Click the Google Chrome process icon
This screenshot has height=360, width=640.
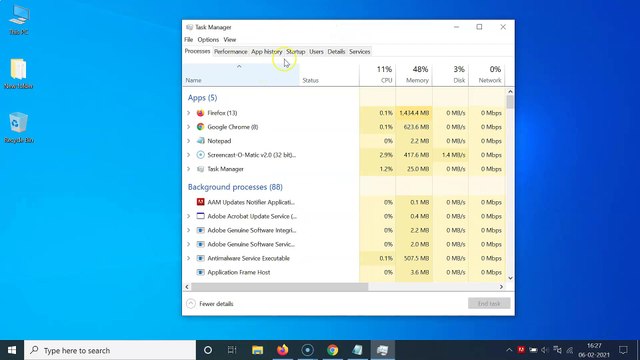[x=200, y=127]
